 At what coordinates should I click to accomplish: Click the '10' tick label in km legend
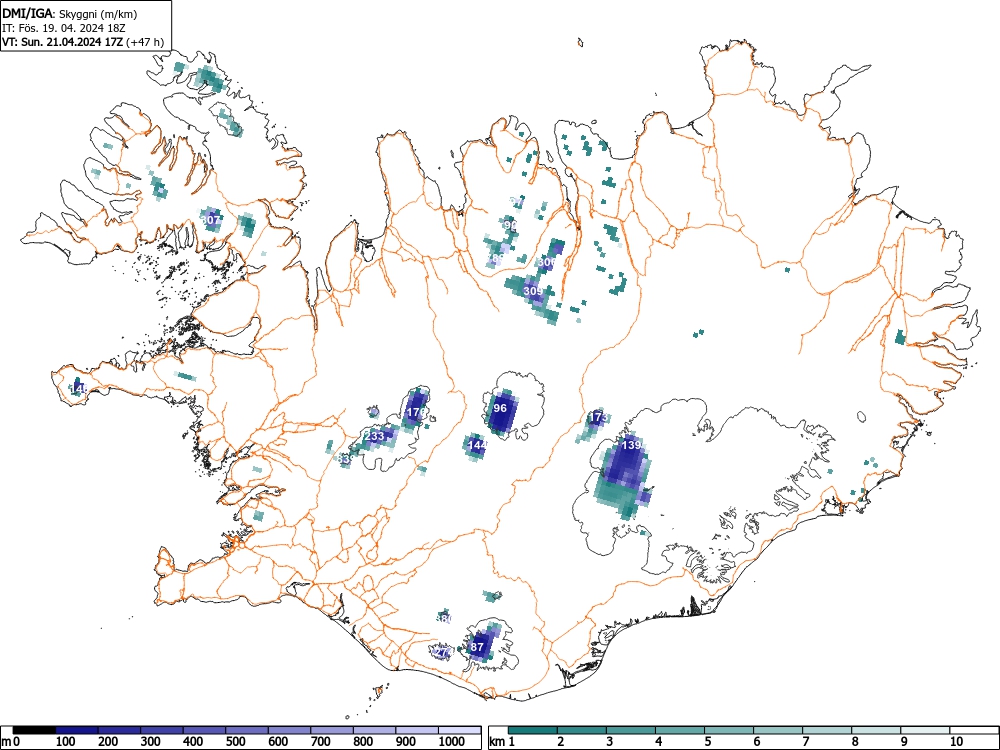[955, 742]
